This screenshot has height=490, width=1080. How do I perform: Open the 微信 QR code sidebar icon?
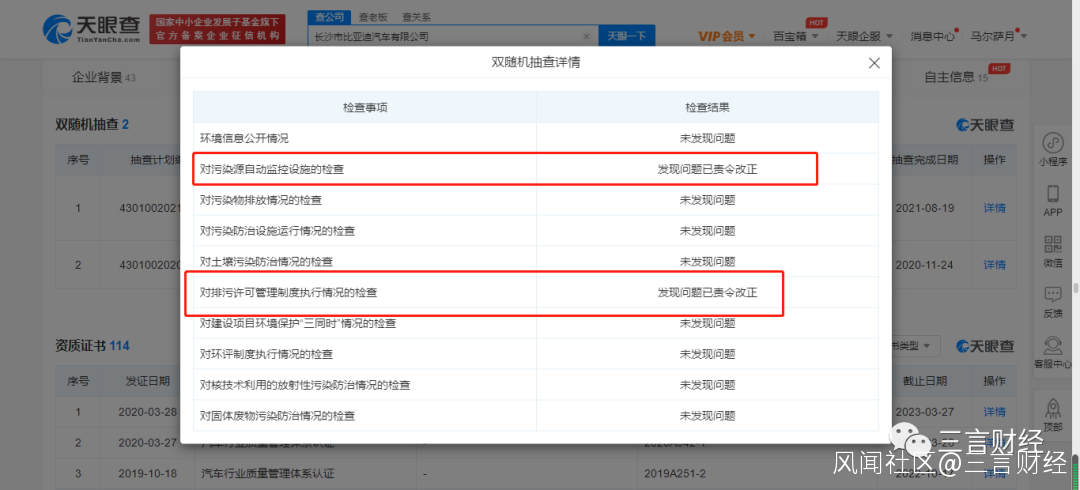(x=1052, y=252)
